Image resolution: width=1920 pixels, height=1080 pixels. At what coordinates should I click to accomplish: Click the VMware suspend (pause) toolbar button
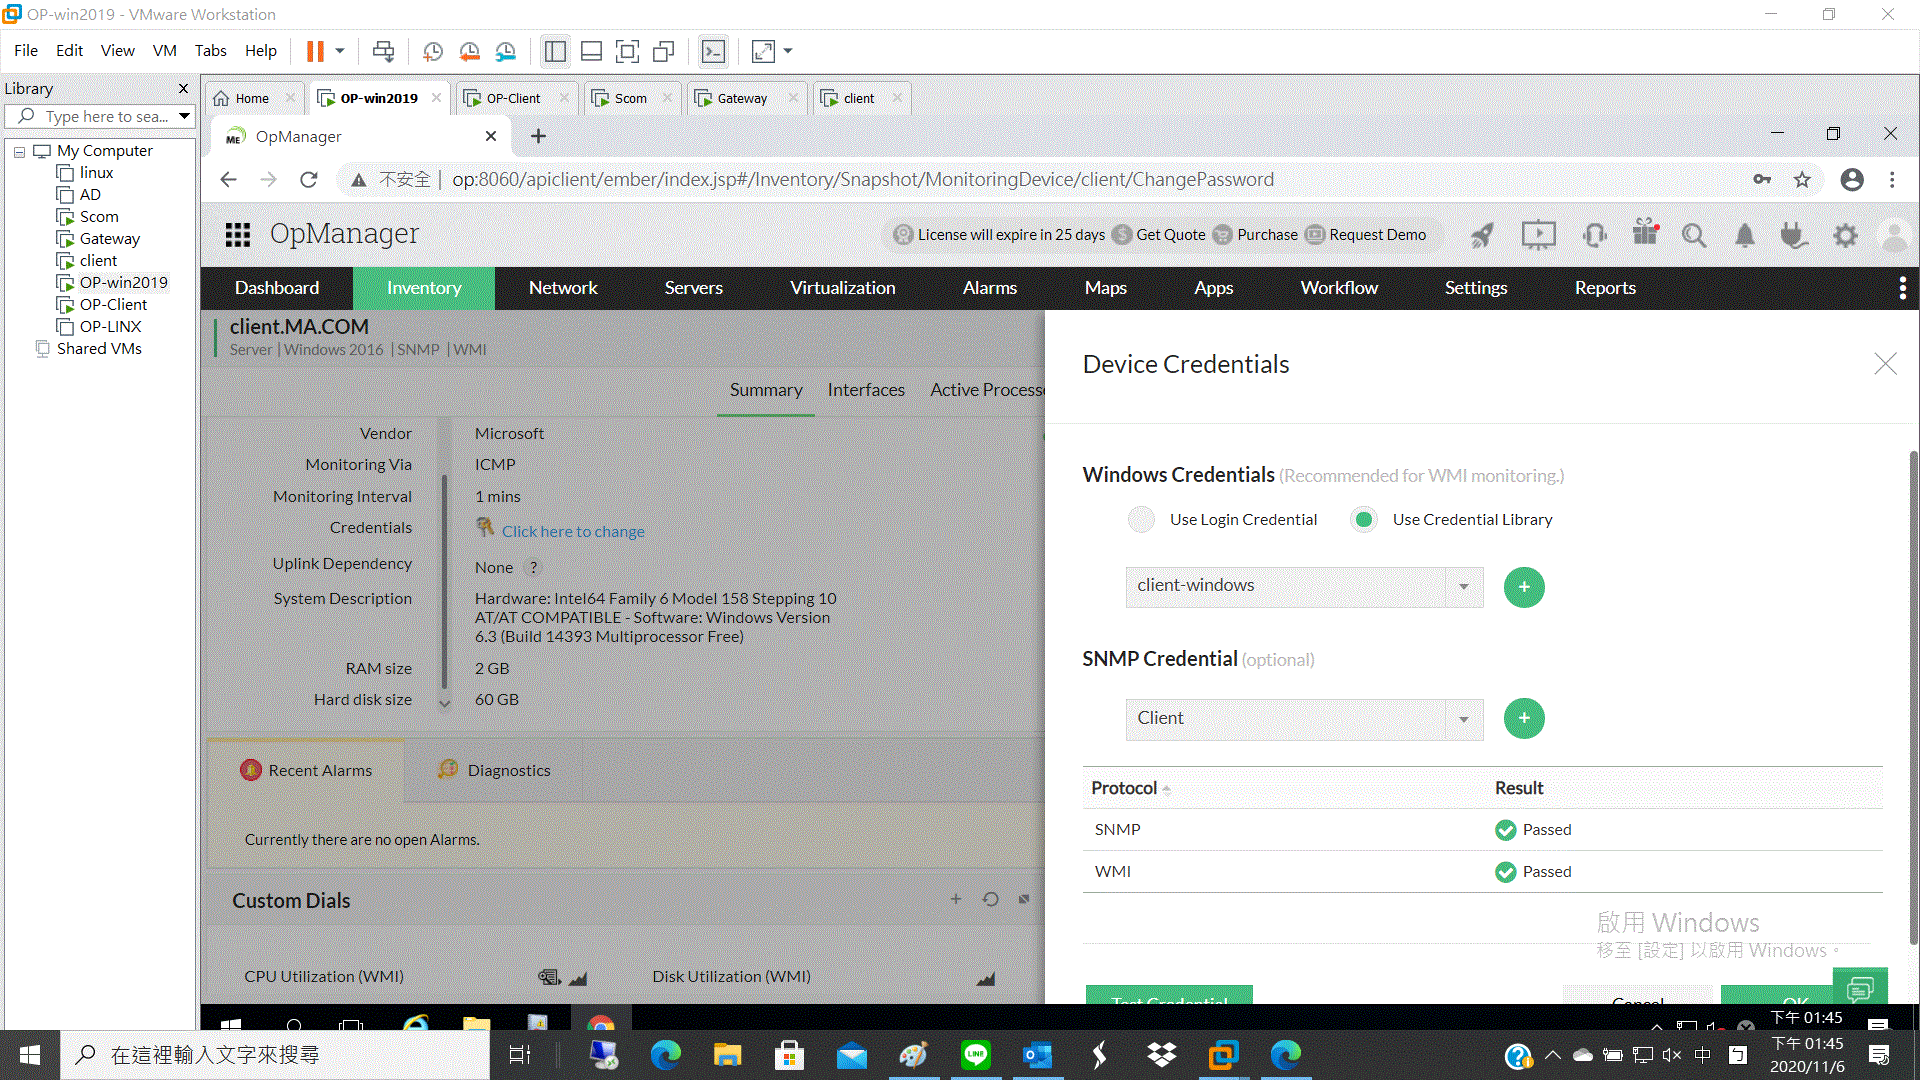(315, 51)
